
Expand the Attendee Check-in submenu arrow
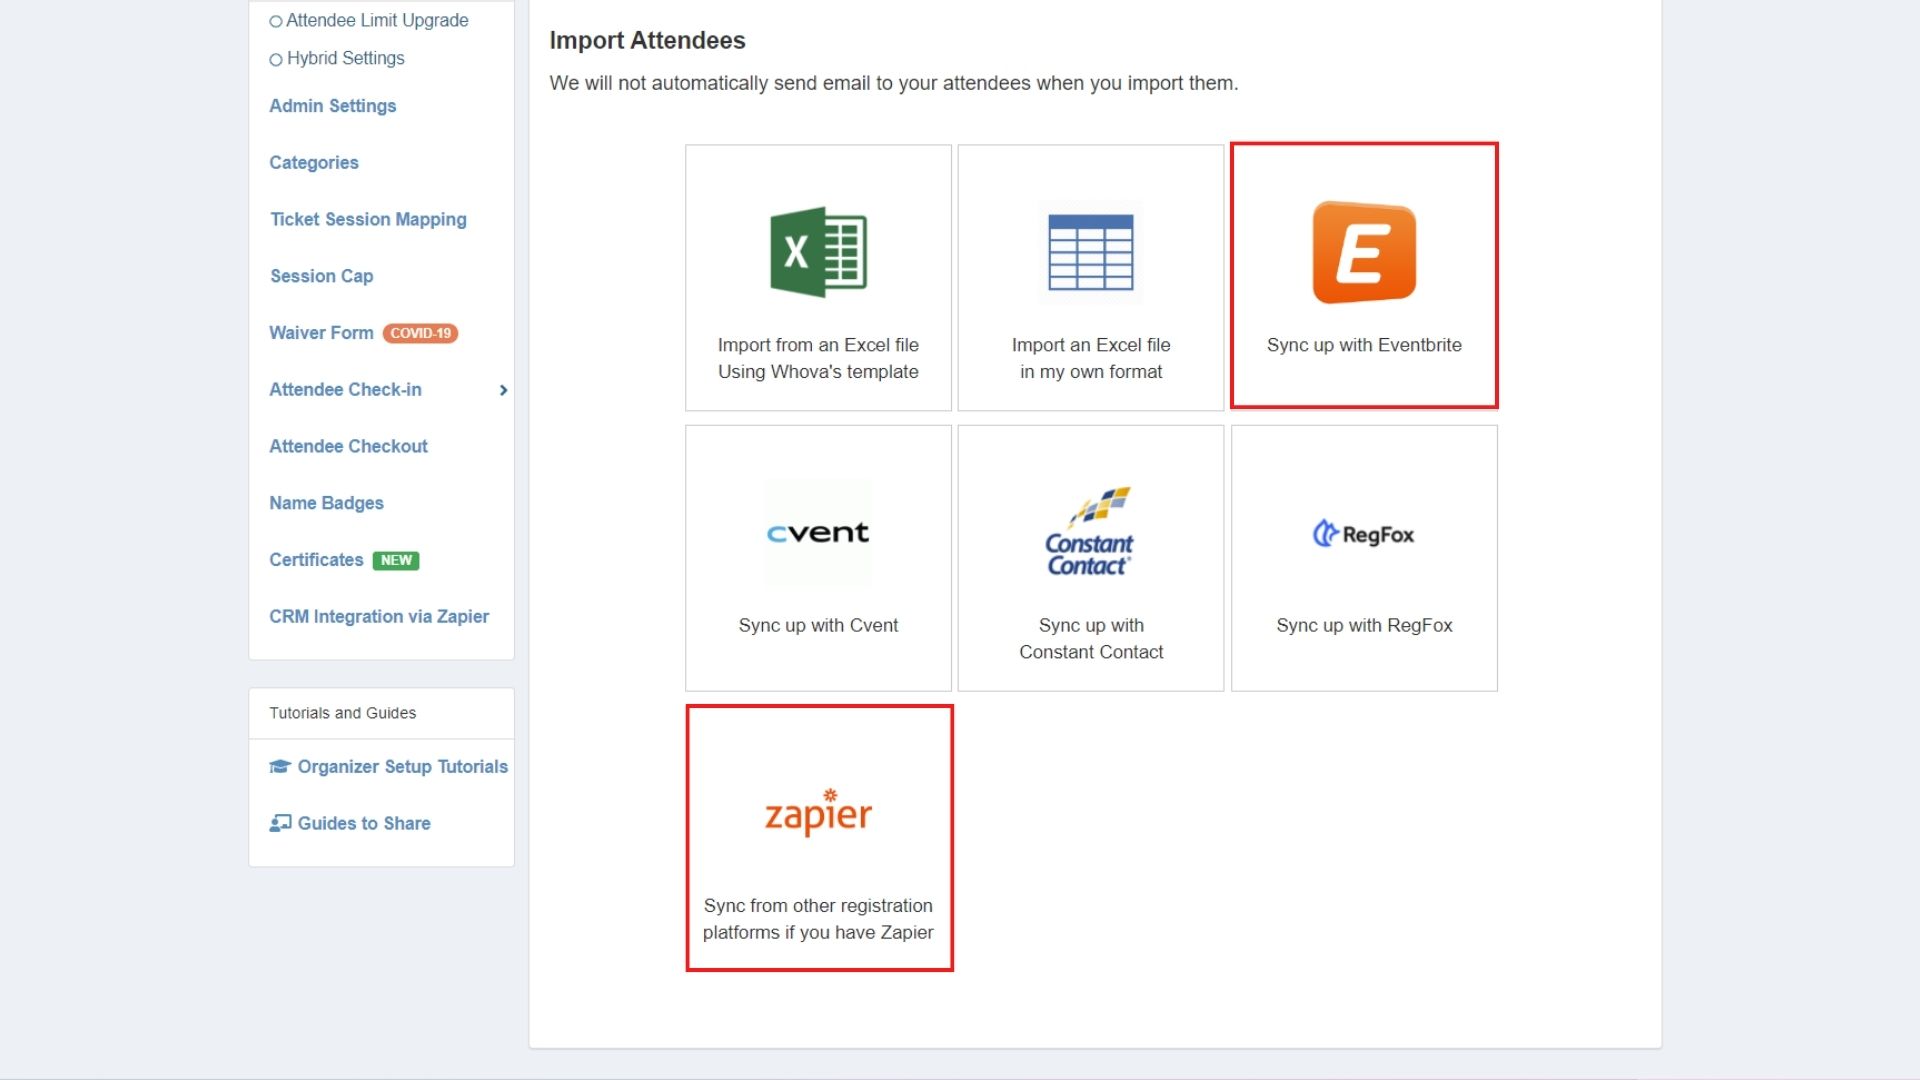(503, 390)
